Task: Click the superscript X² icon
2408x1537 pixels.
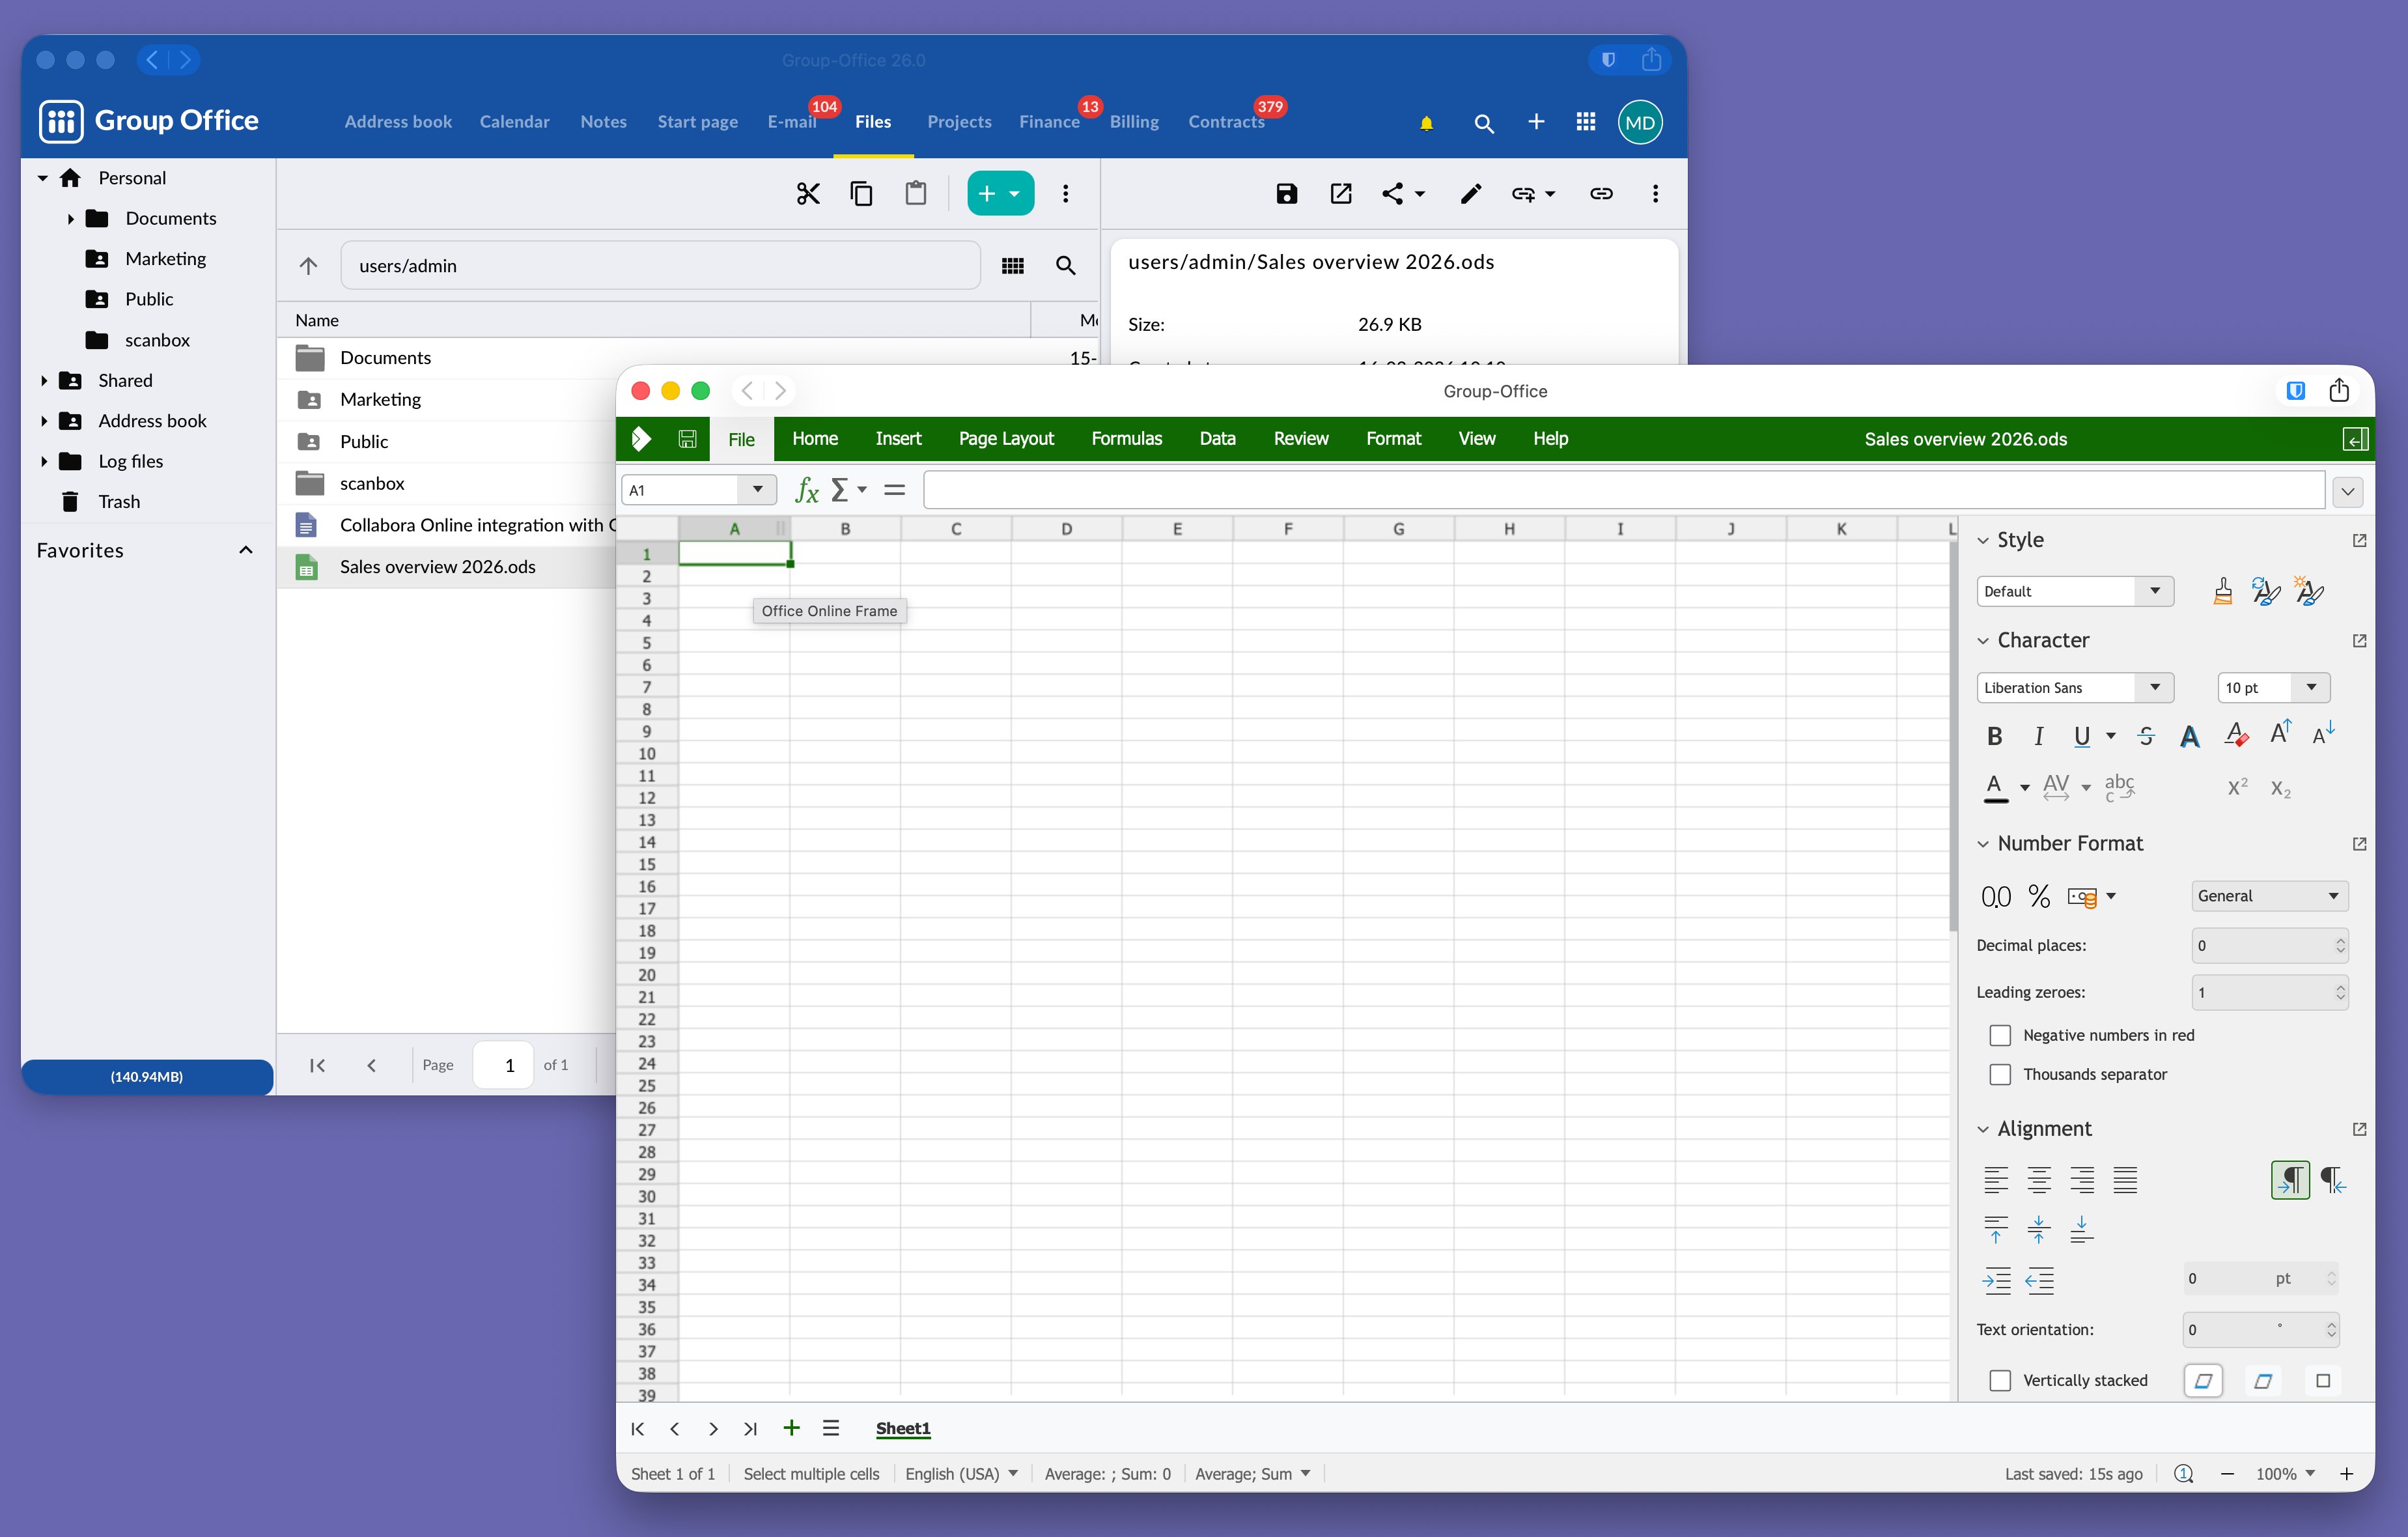Action: pos(2237,788)
